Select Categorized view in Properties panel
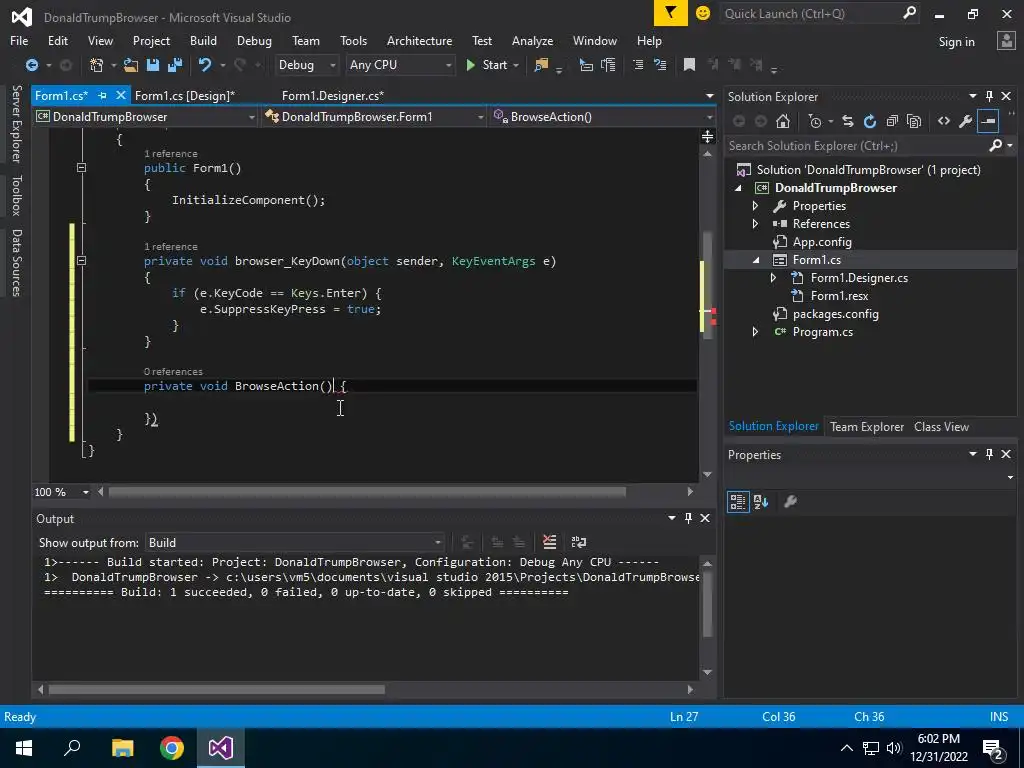The width and height of the screenshot is (1024, 768). [x=738, y=502]
